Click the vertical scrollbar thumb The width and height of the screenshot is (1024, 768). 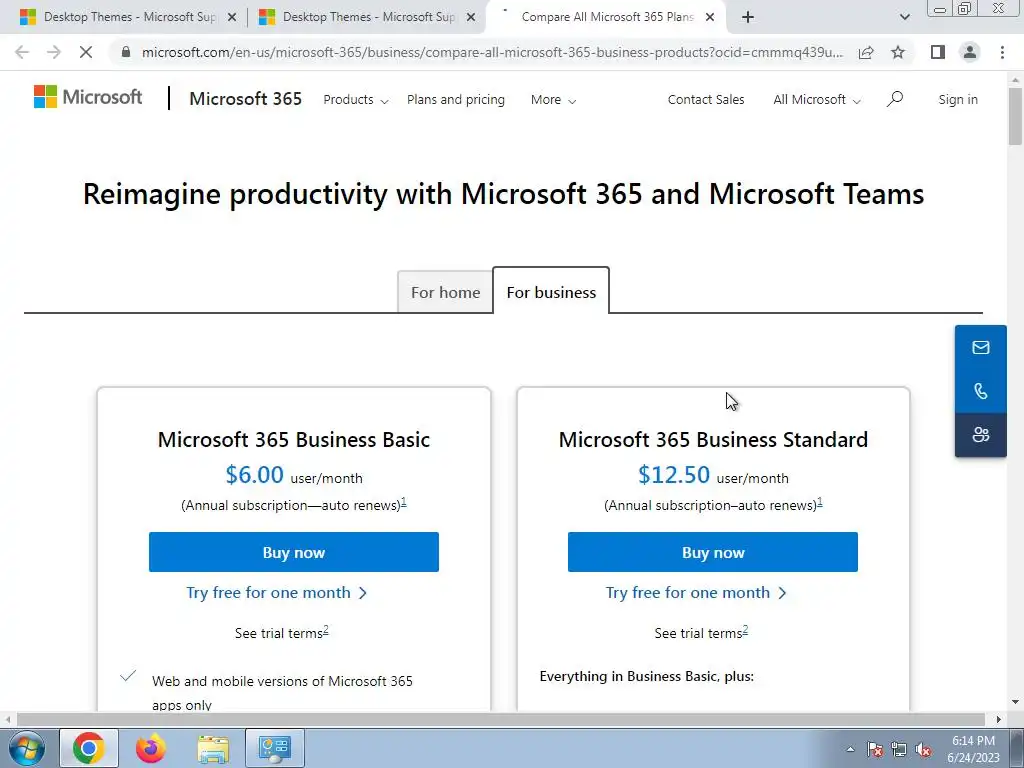(1015, 116)
